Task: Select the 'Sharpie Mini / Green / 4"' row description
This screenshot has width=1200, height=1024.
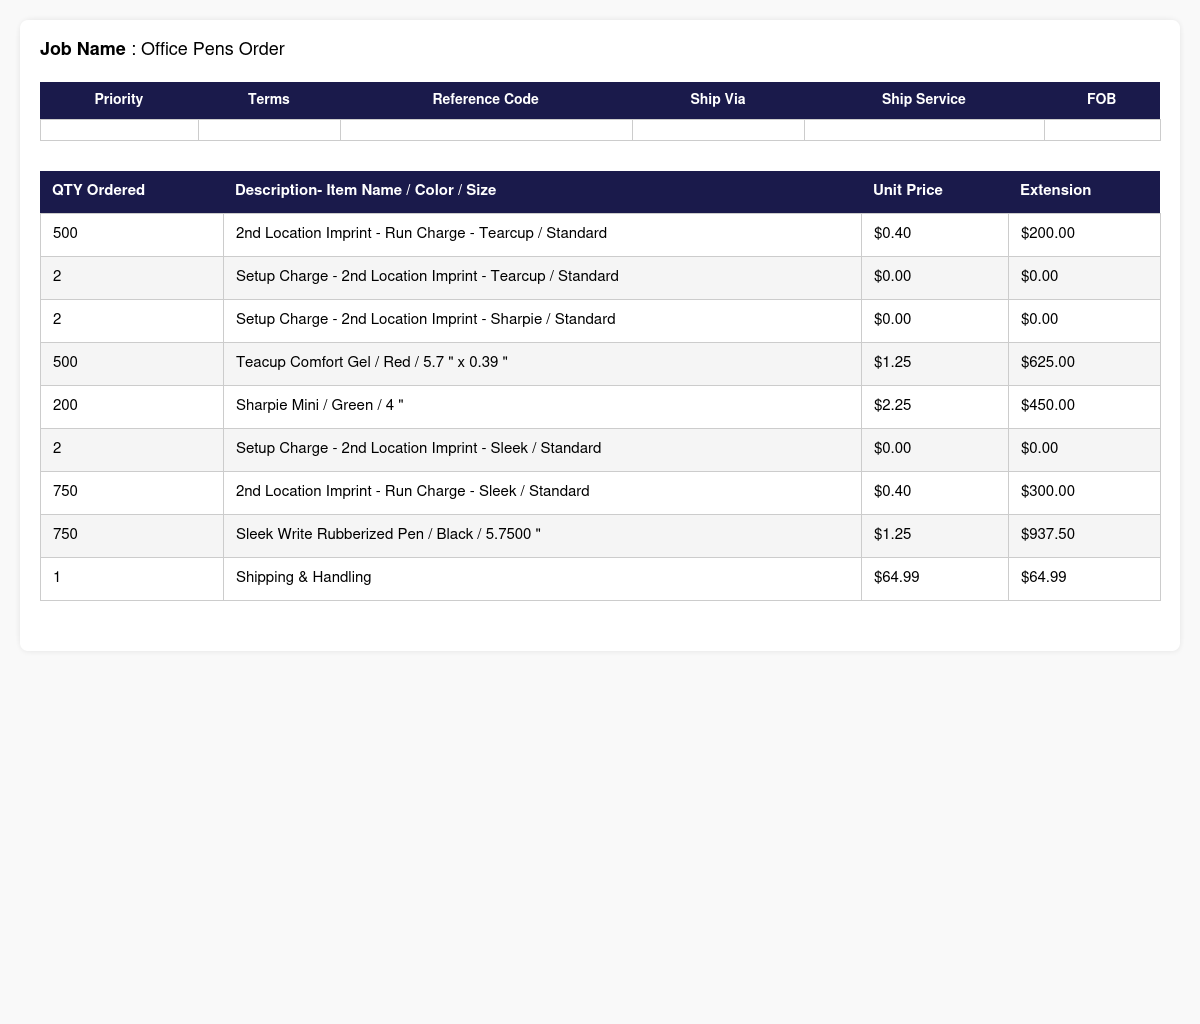Action: click(x=320, y=405)
